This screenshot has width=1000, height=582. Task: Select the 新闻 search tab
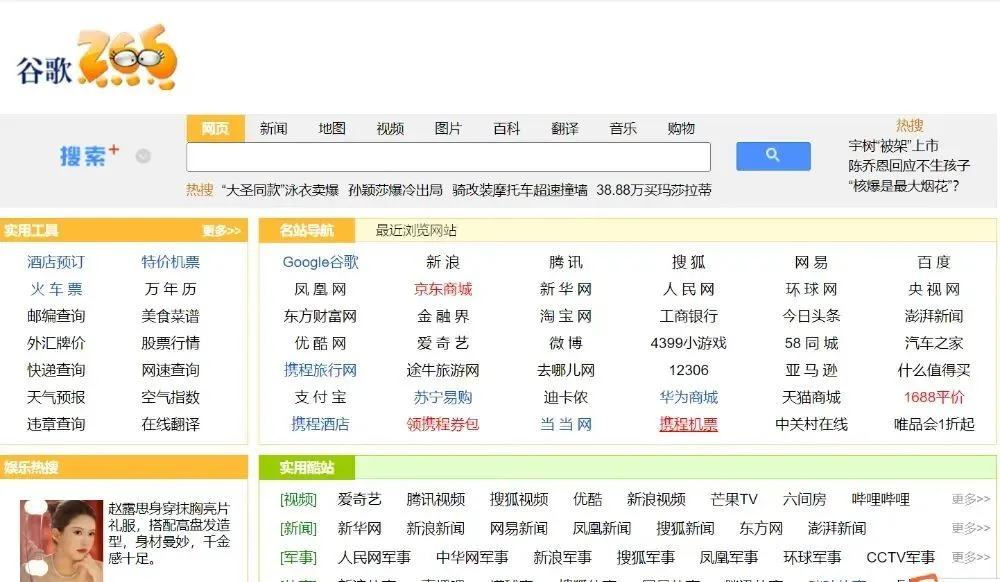(273, 129)
